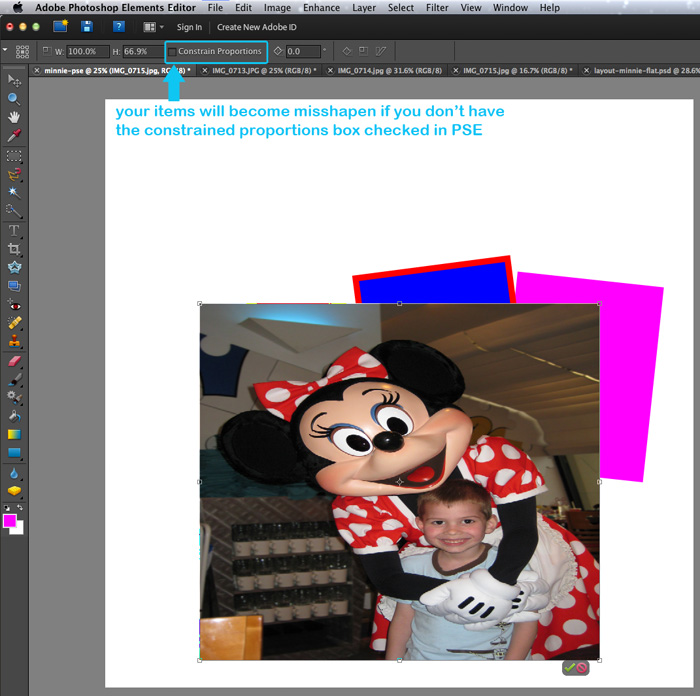Click the new file icon in toolbar
Image resolution: width=700 pixels, height=696 pixels.
coord(60,26)
